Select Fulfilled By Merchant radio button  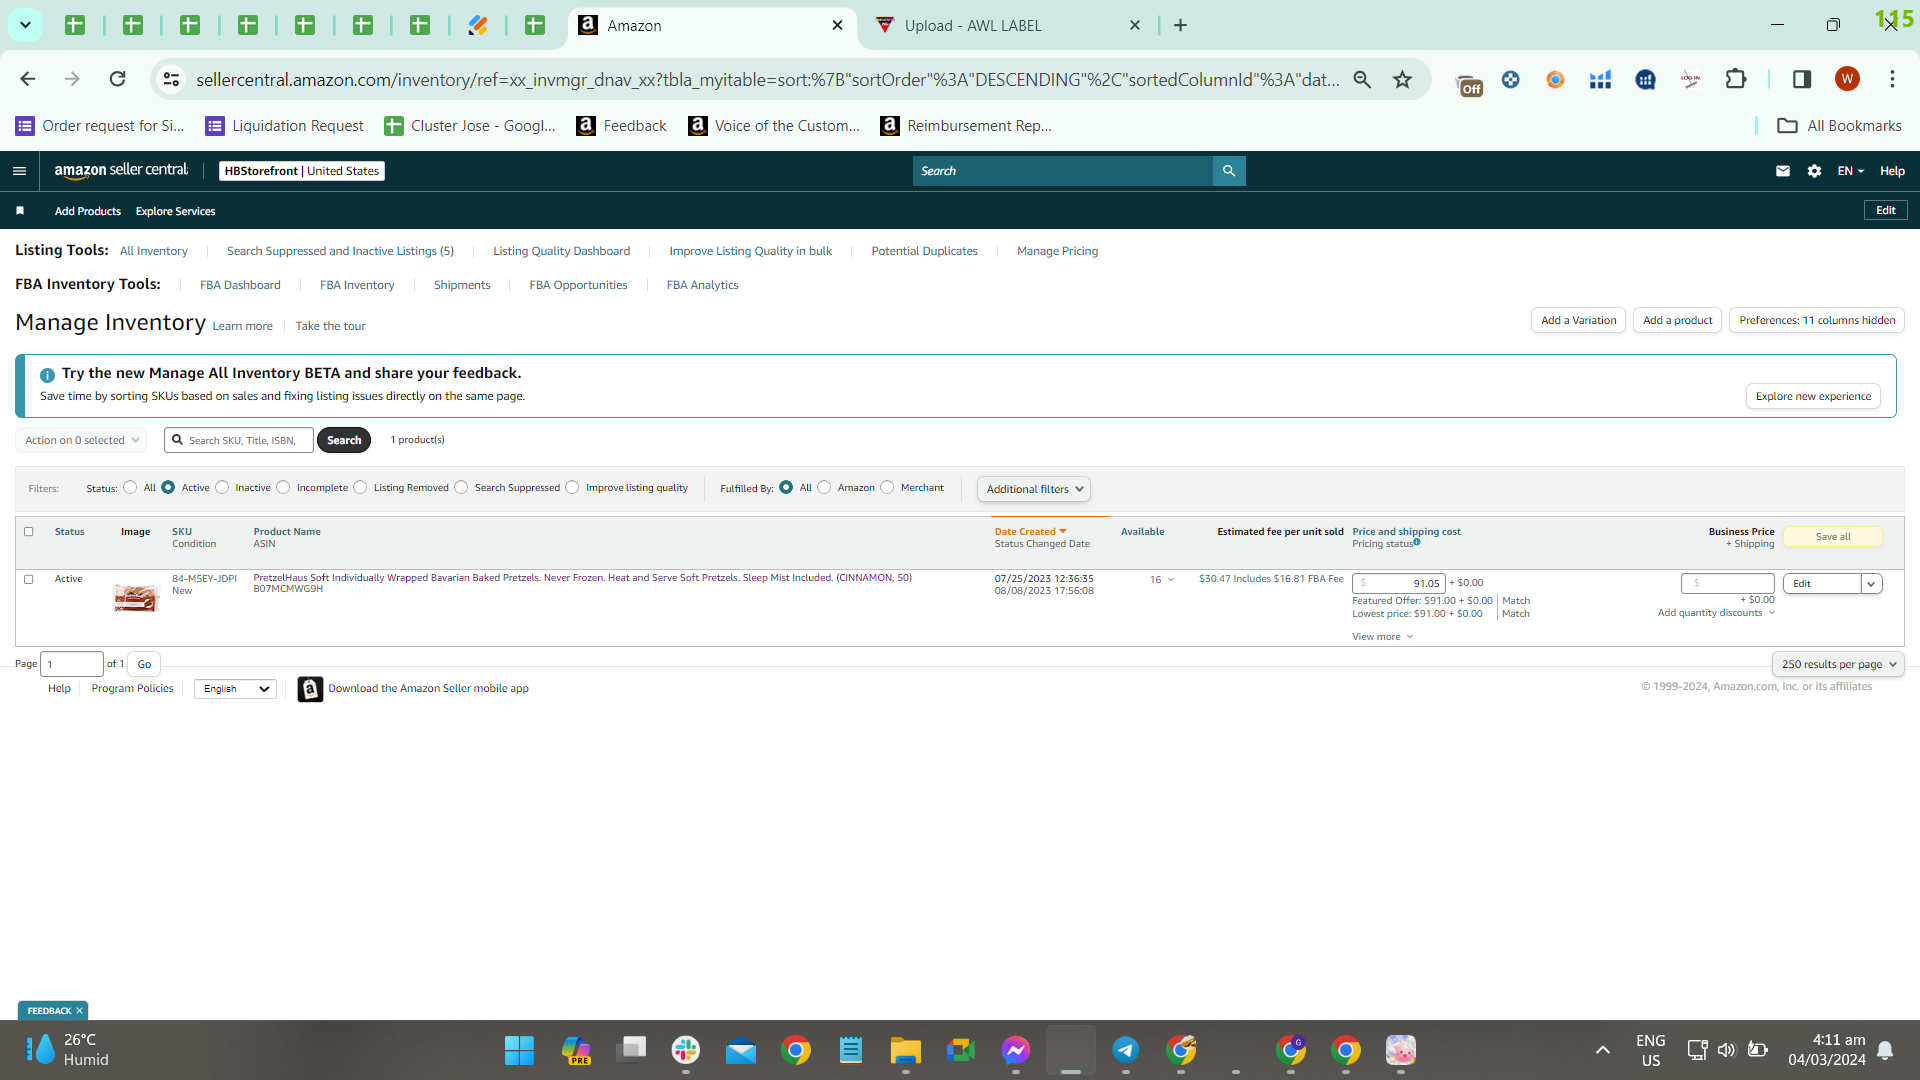(887, 488)
